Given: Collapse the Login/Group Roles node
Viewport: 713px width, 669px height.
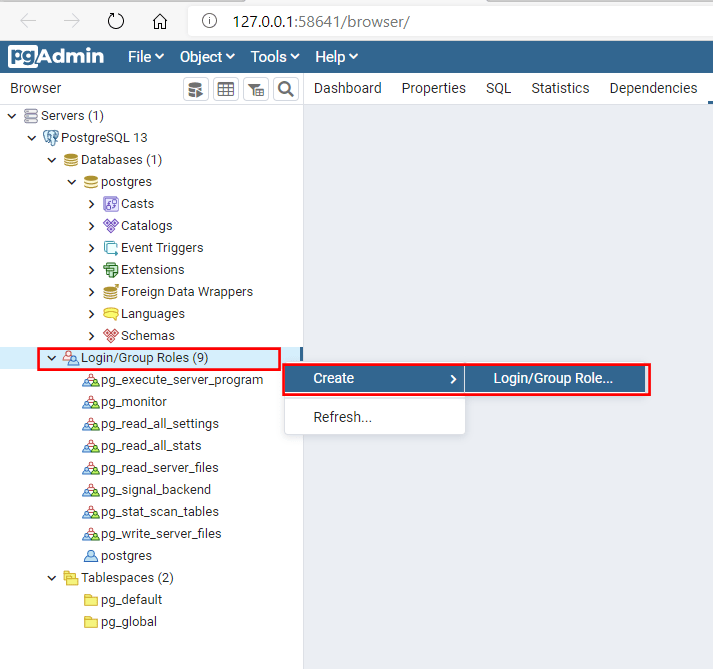Looking at the screenshot, I should point(52,358).
